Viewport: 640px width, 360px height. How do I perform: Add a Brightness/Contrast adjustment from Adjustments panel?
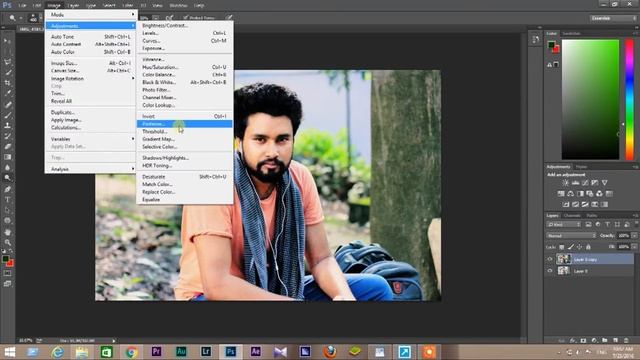coord(565,183)
